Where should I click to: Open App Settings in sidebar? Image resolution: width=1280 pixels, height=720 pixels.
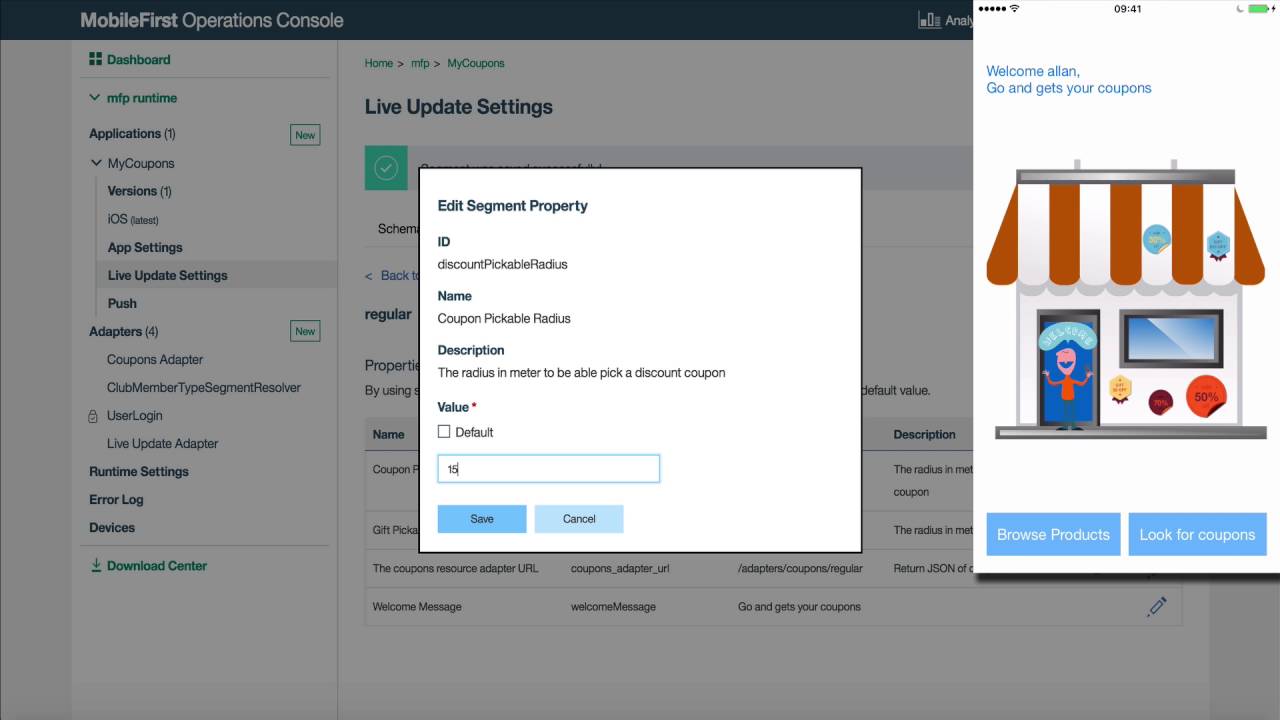coord(145,247)
